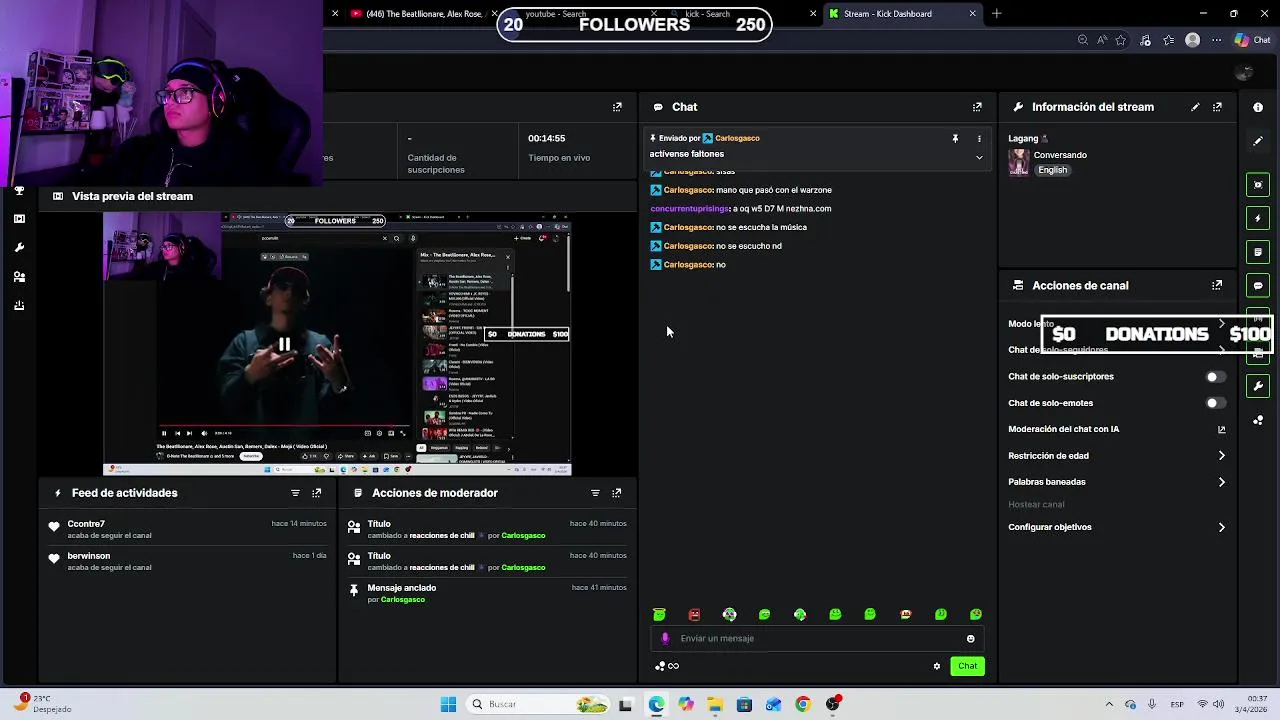Unpin the pinned chat message
This screenshot has height=720, width=1280.
pyautogui.click(x=955, y=138)
